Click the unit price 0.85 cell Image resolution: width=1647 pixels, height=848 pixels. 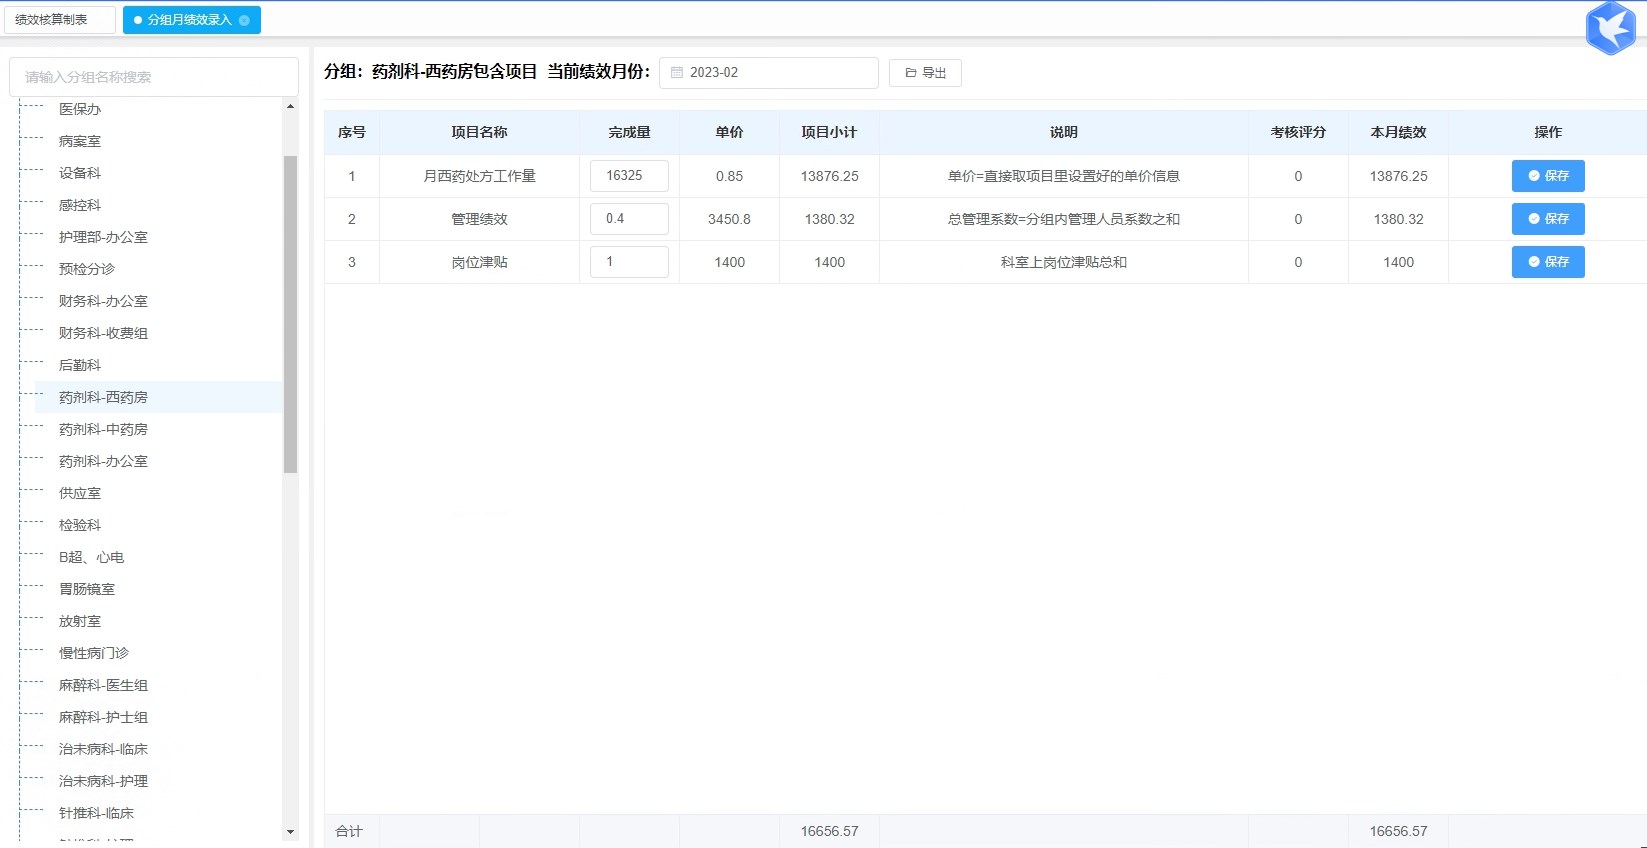pyautogui.click(x=729, y=176)
